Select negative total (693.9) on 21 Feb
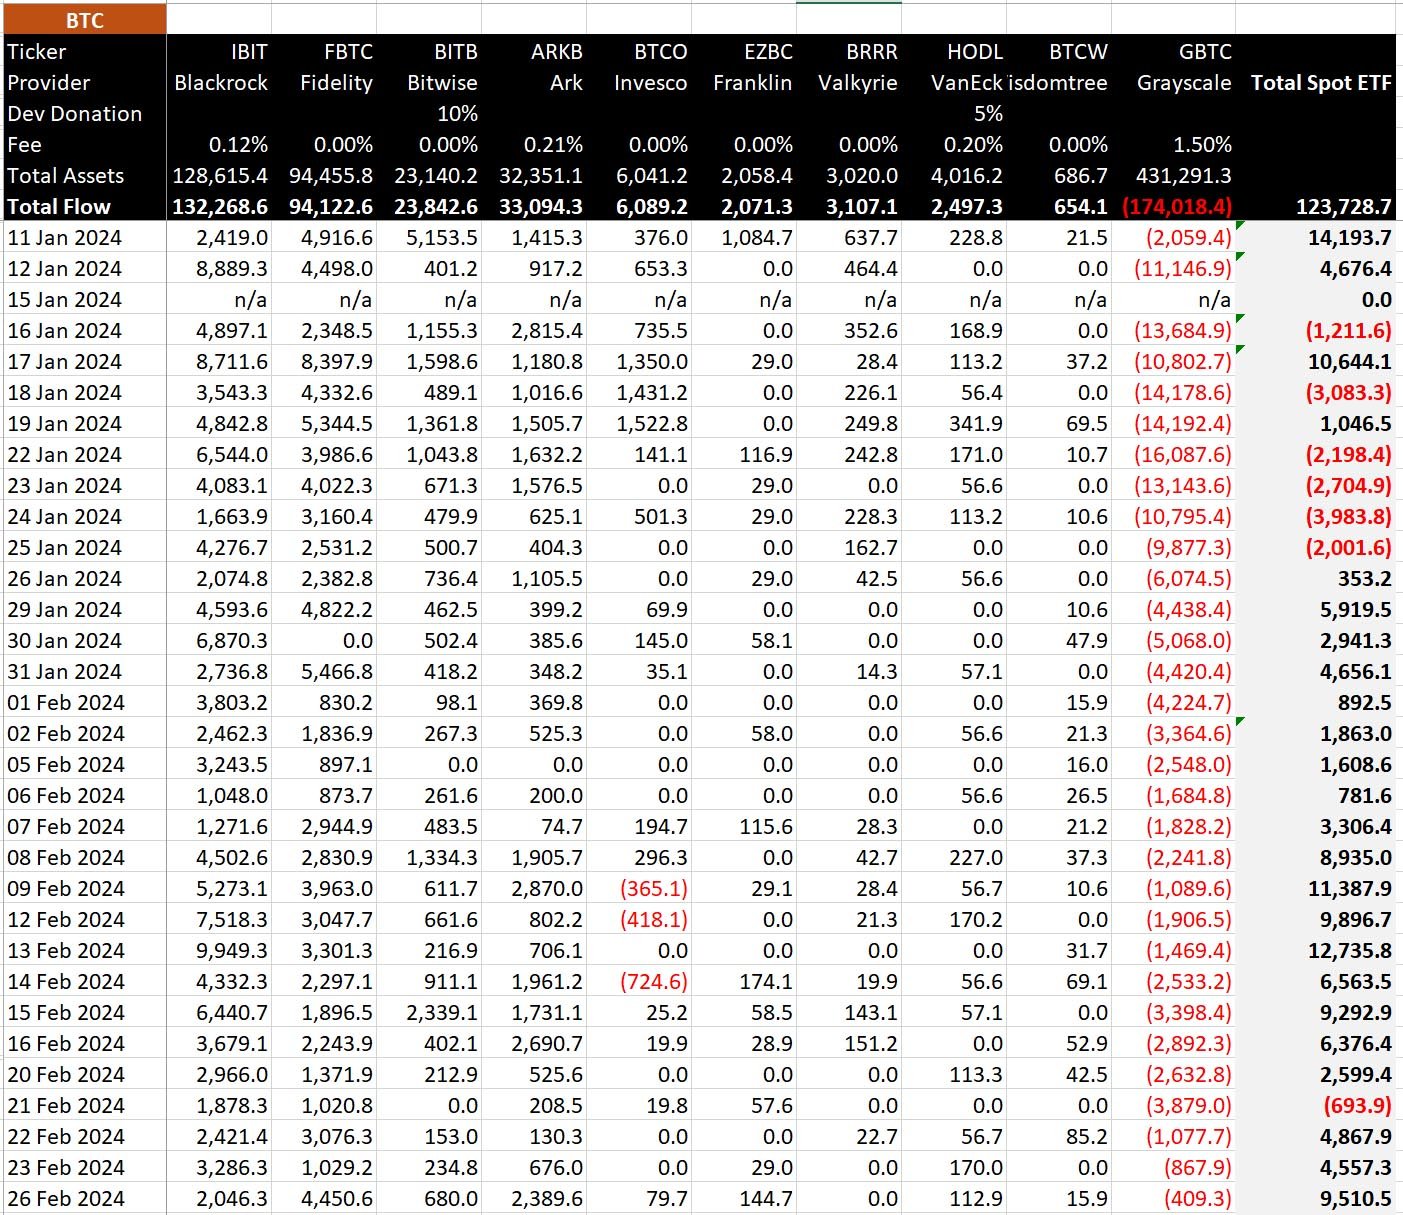 1357,1106
